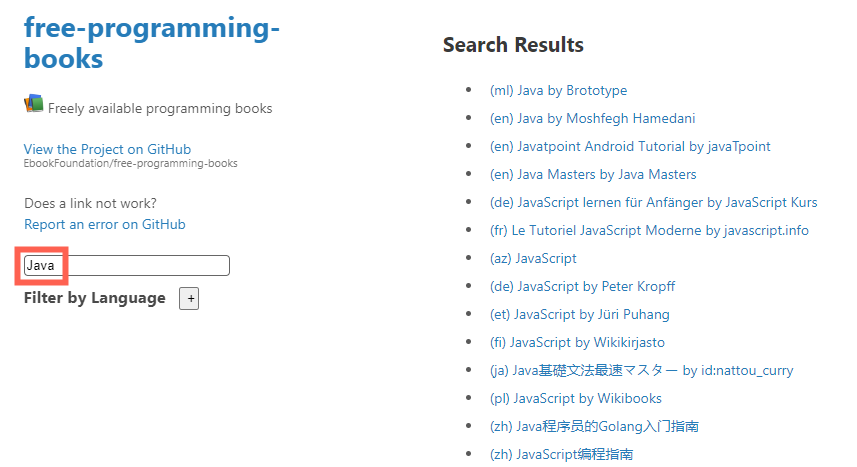Open (de) JavaScript by Peter Kropff
This screenshot has height=467, width=857.
(582, 286)
